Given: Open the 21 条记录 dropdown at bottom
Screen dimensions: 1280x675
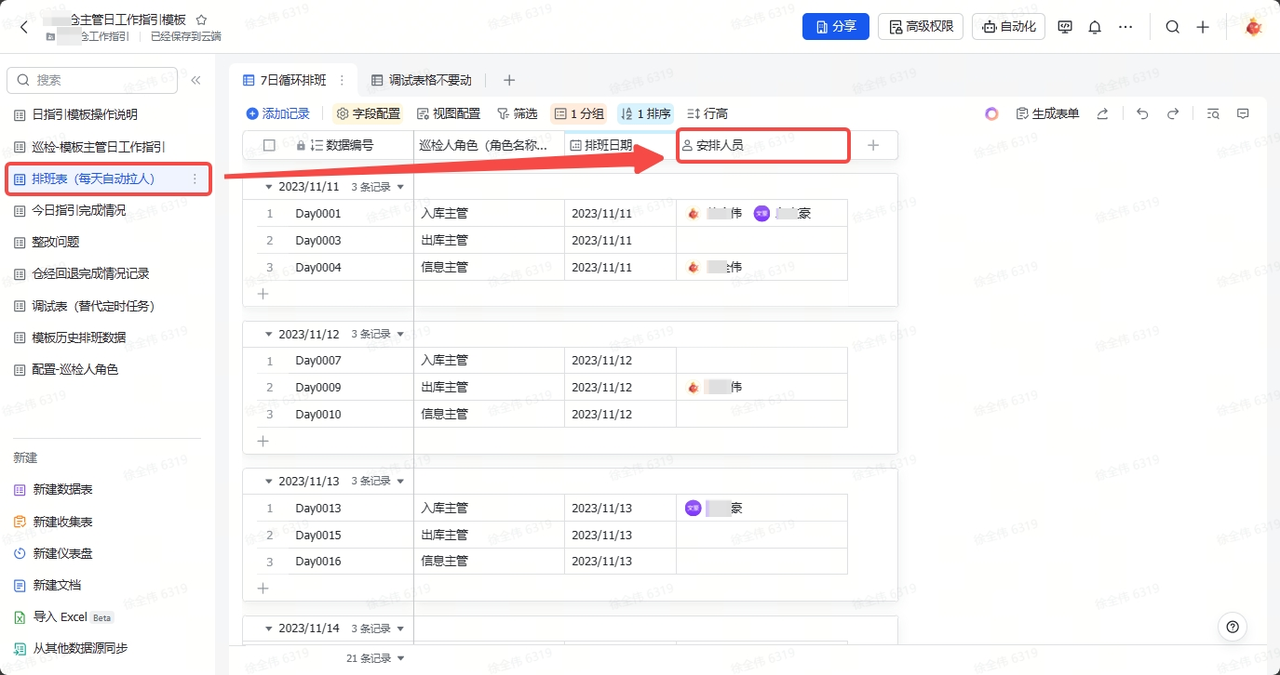Looking at the screenshot, I should pyautogui.click(x=376, y=658).
